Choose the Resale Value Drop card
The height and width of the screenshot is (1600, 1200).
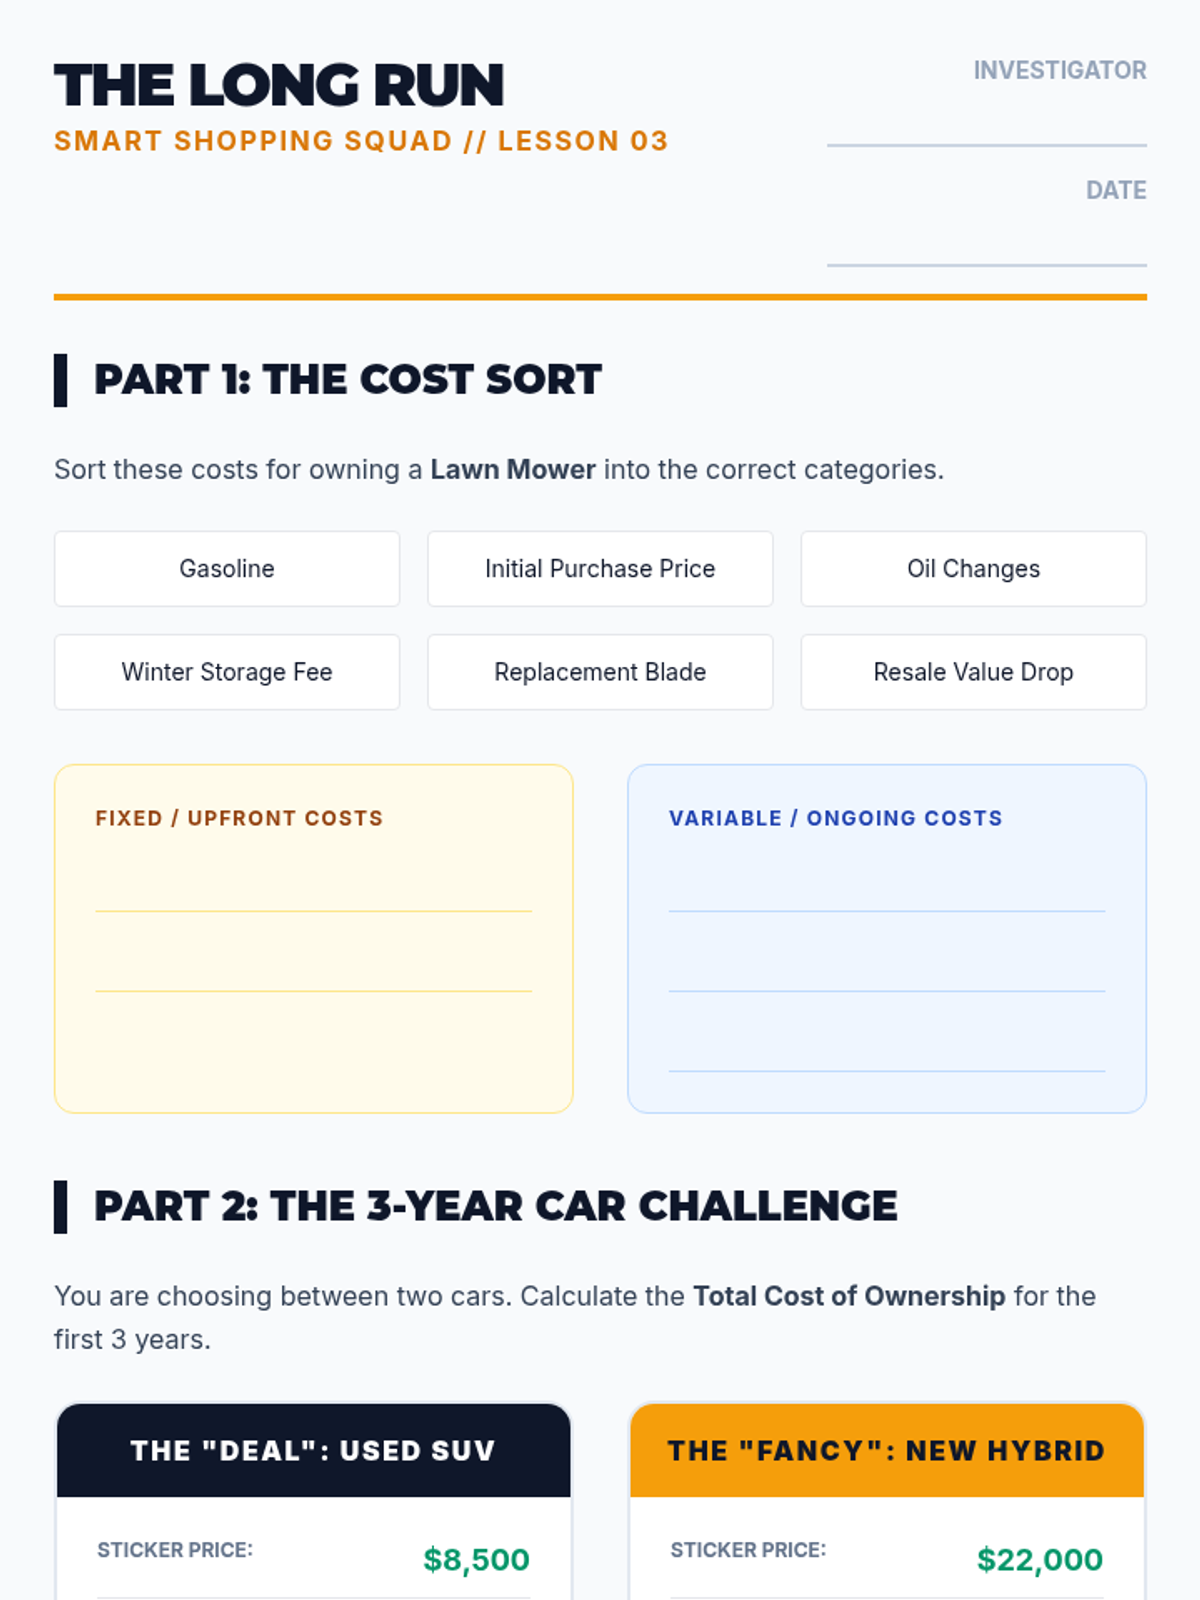tap(973, 672)
